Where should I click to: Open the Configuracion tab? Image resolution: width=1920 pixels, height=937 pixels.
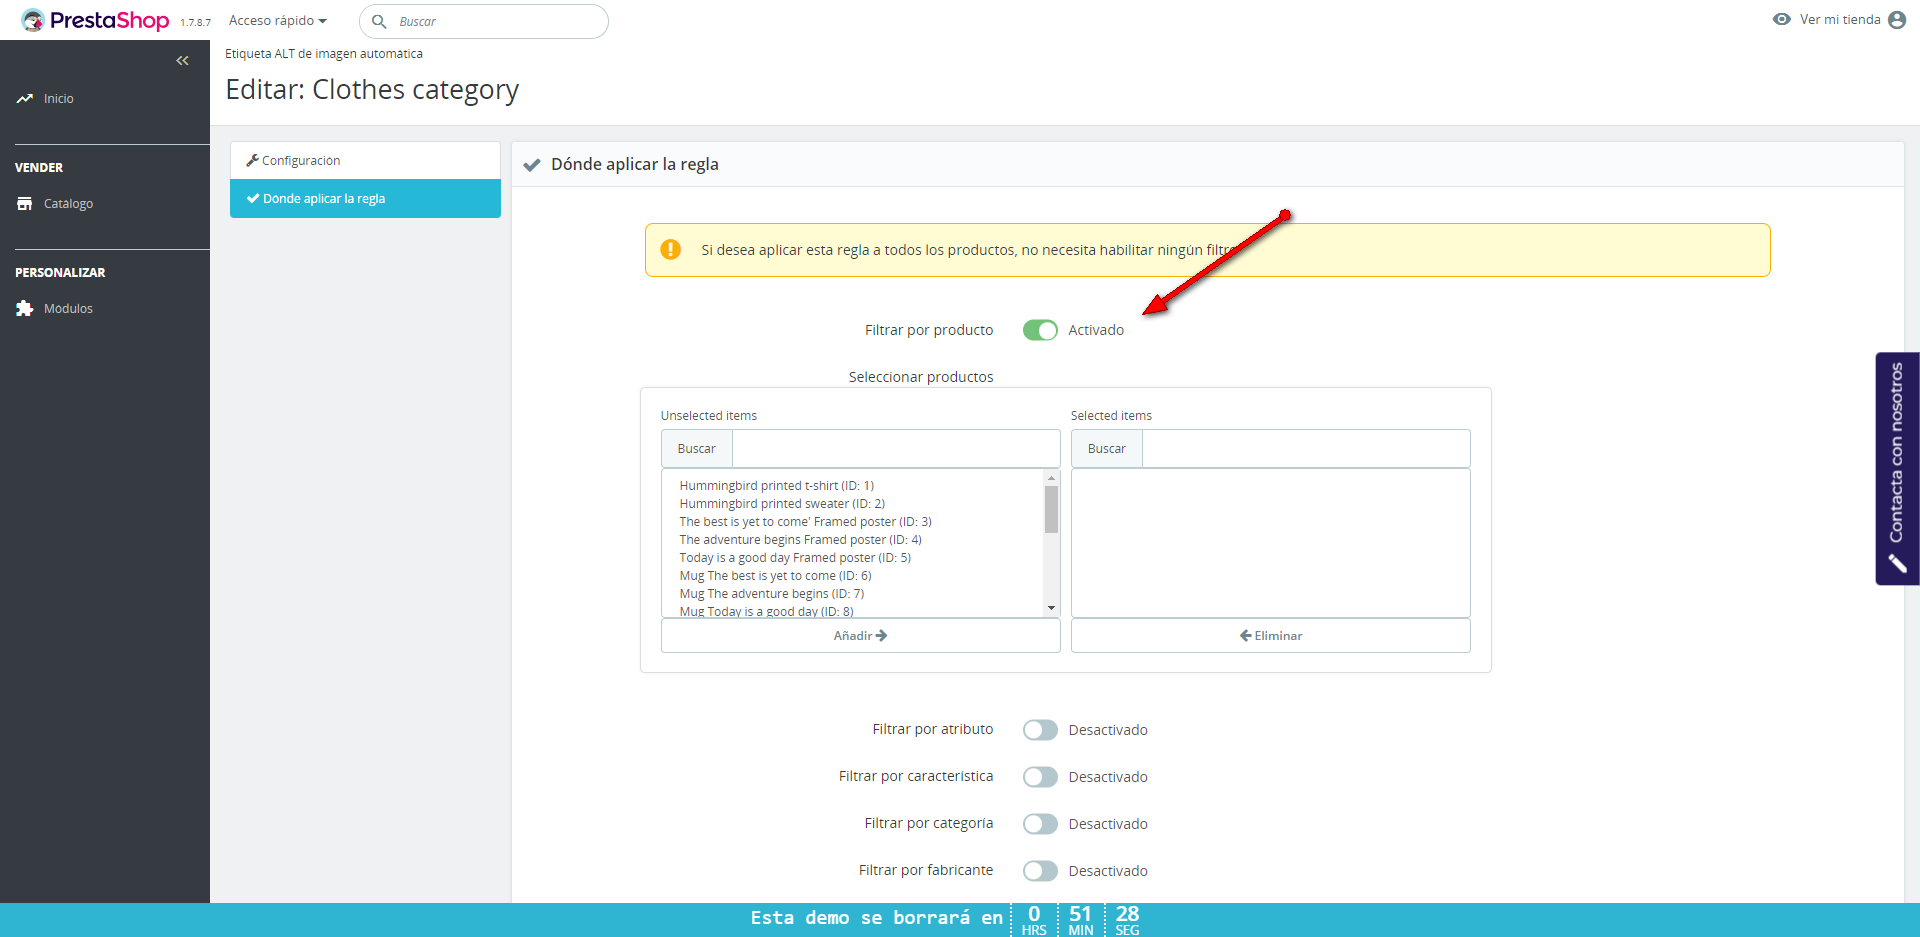tap(365, 161)
